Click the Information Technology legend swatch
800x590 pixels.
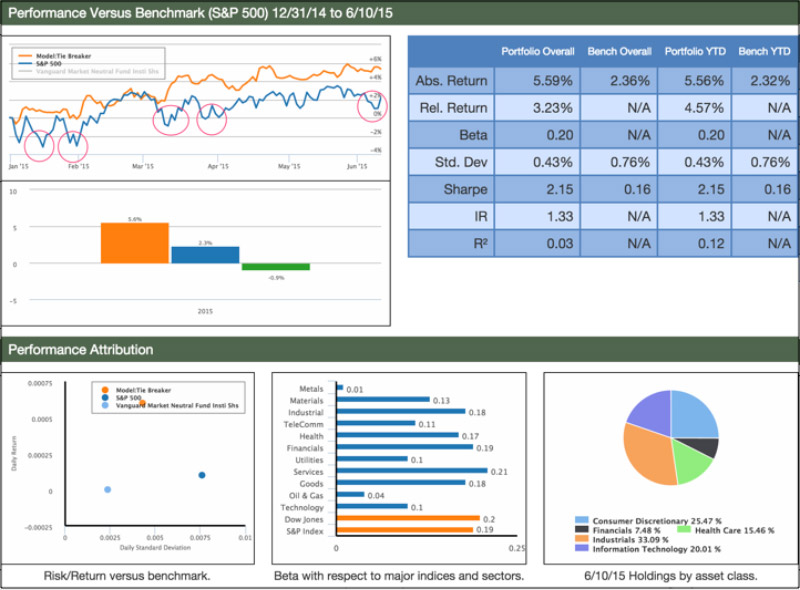583,550
